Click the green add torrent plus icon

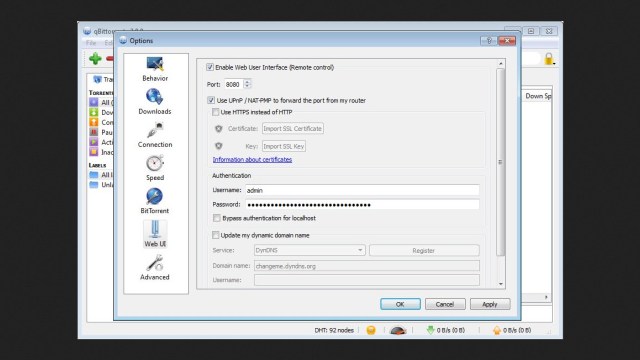pyautogui.click(x=95, y=59)
